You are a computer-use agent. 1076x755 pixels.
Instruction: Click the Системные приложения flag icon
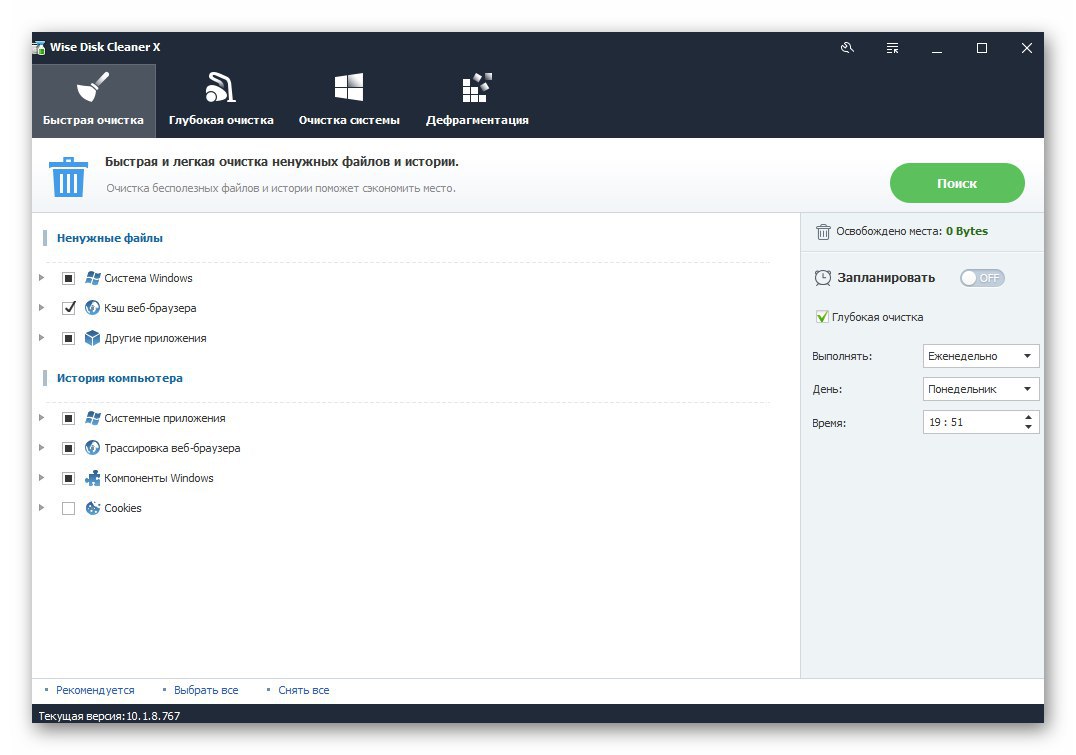pyautogui.click(x=93, y=418)
